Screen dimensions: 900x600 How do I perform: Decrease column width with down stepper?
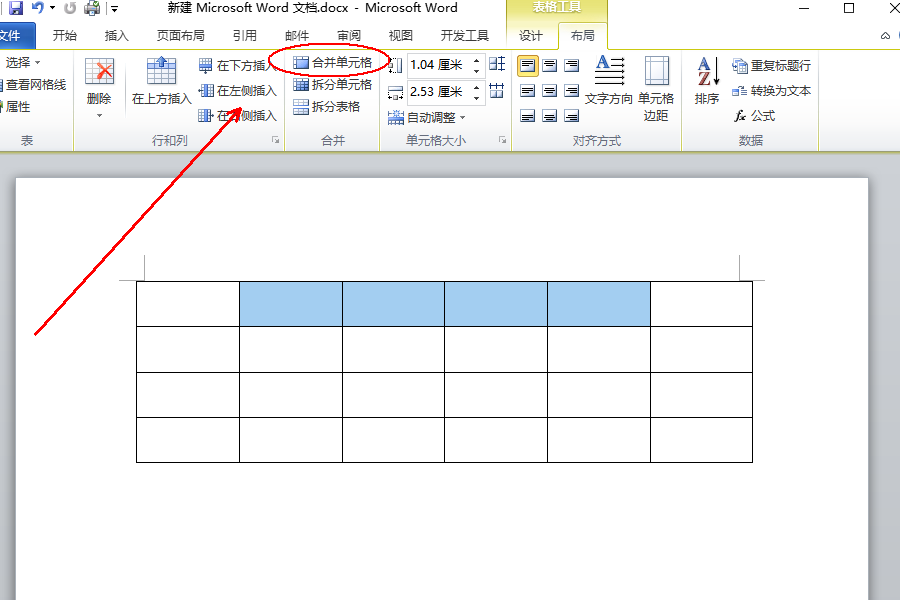476,97
